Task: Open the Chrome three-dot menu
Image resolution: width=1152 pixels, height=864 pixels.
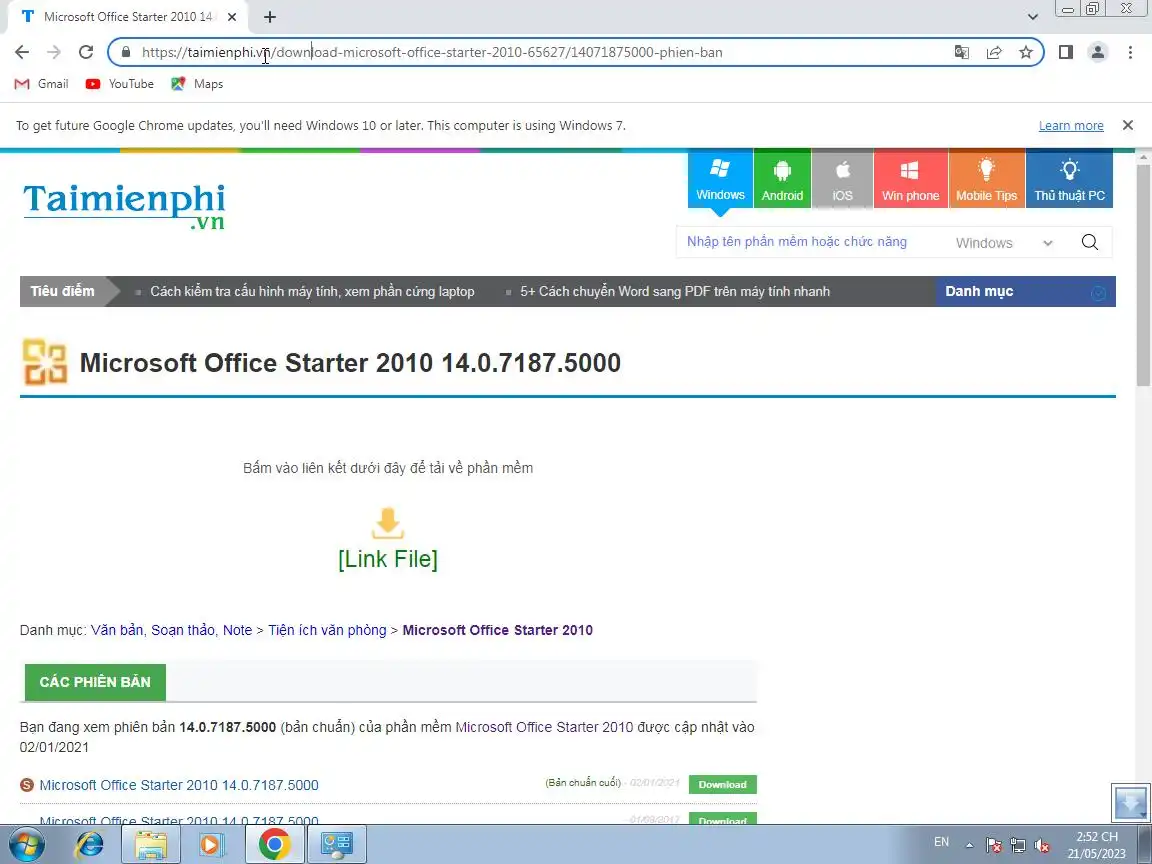Action: click(x=1130, y=52)
